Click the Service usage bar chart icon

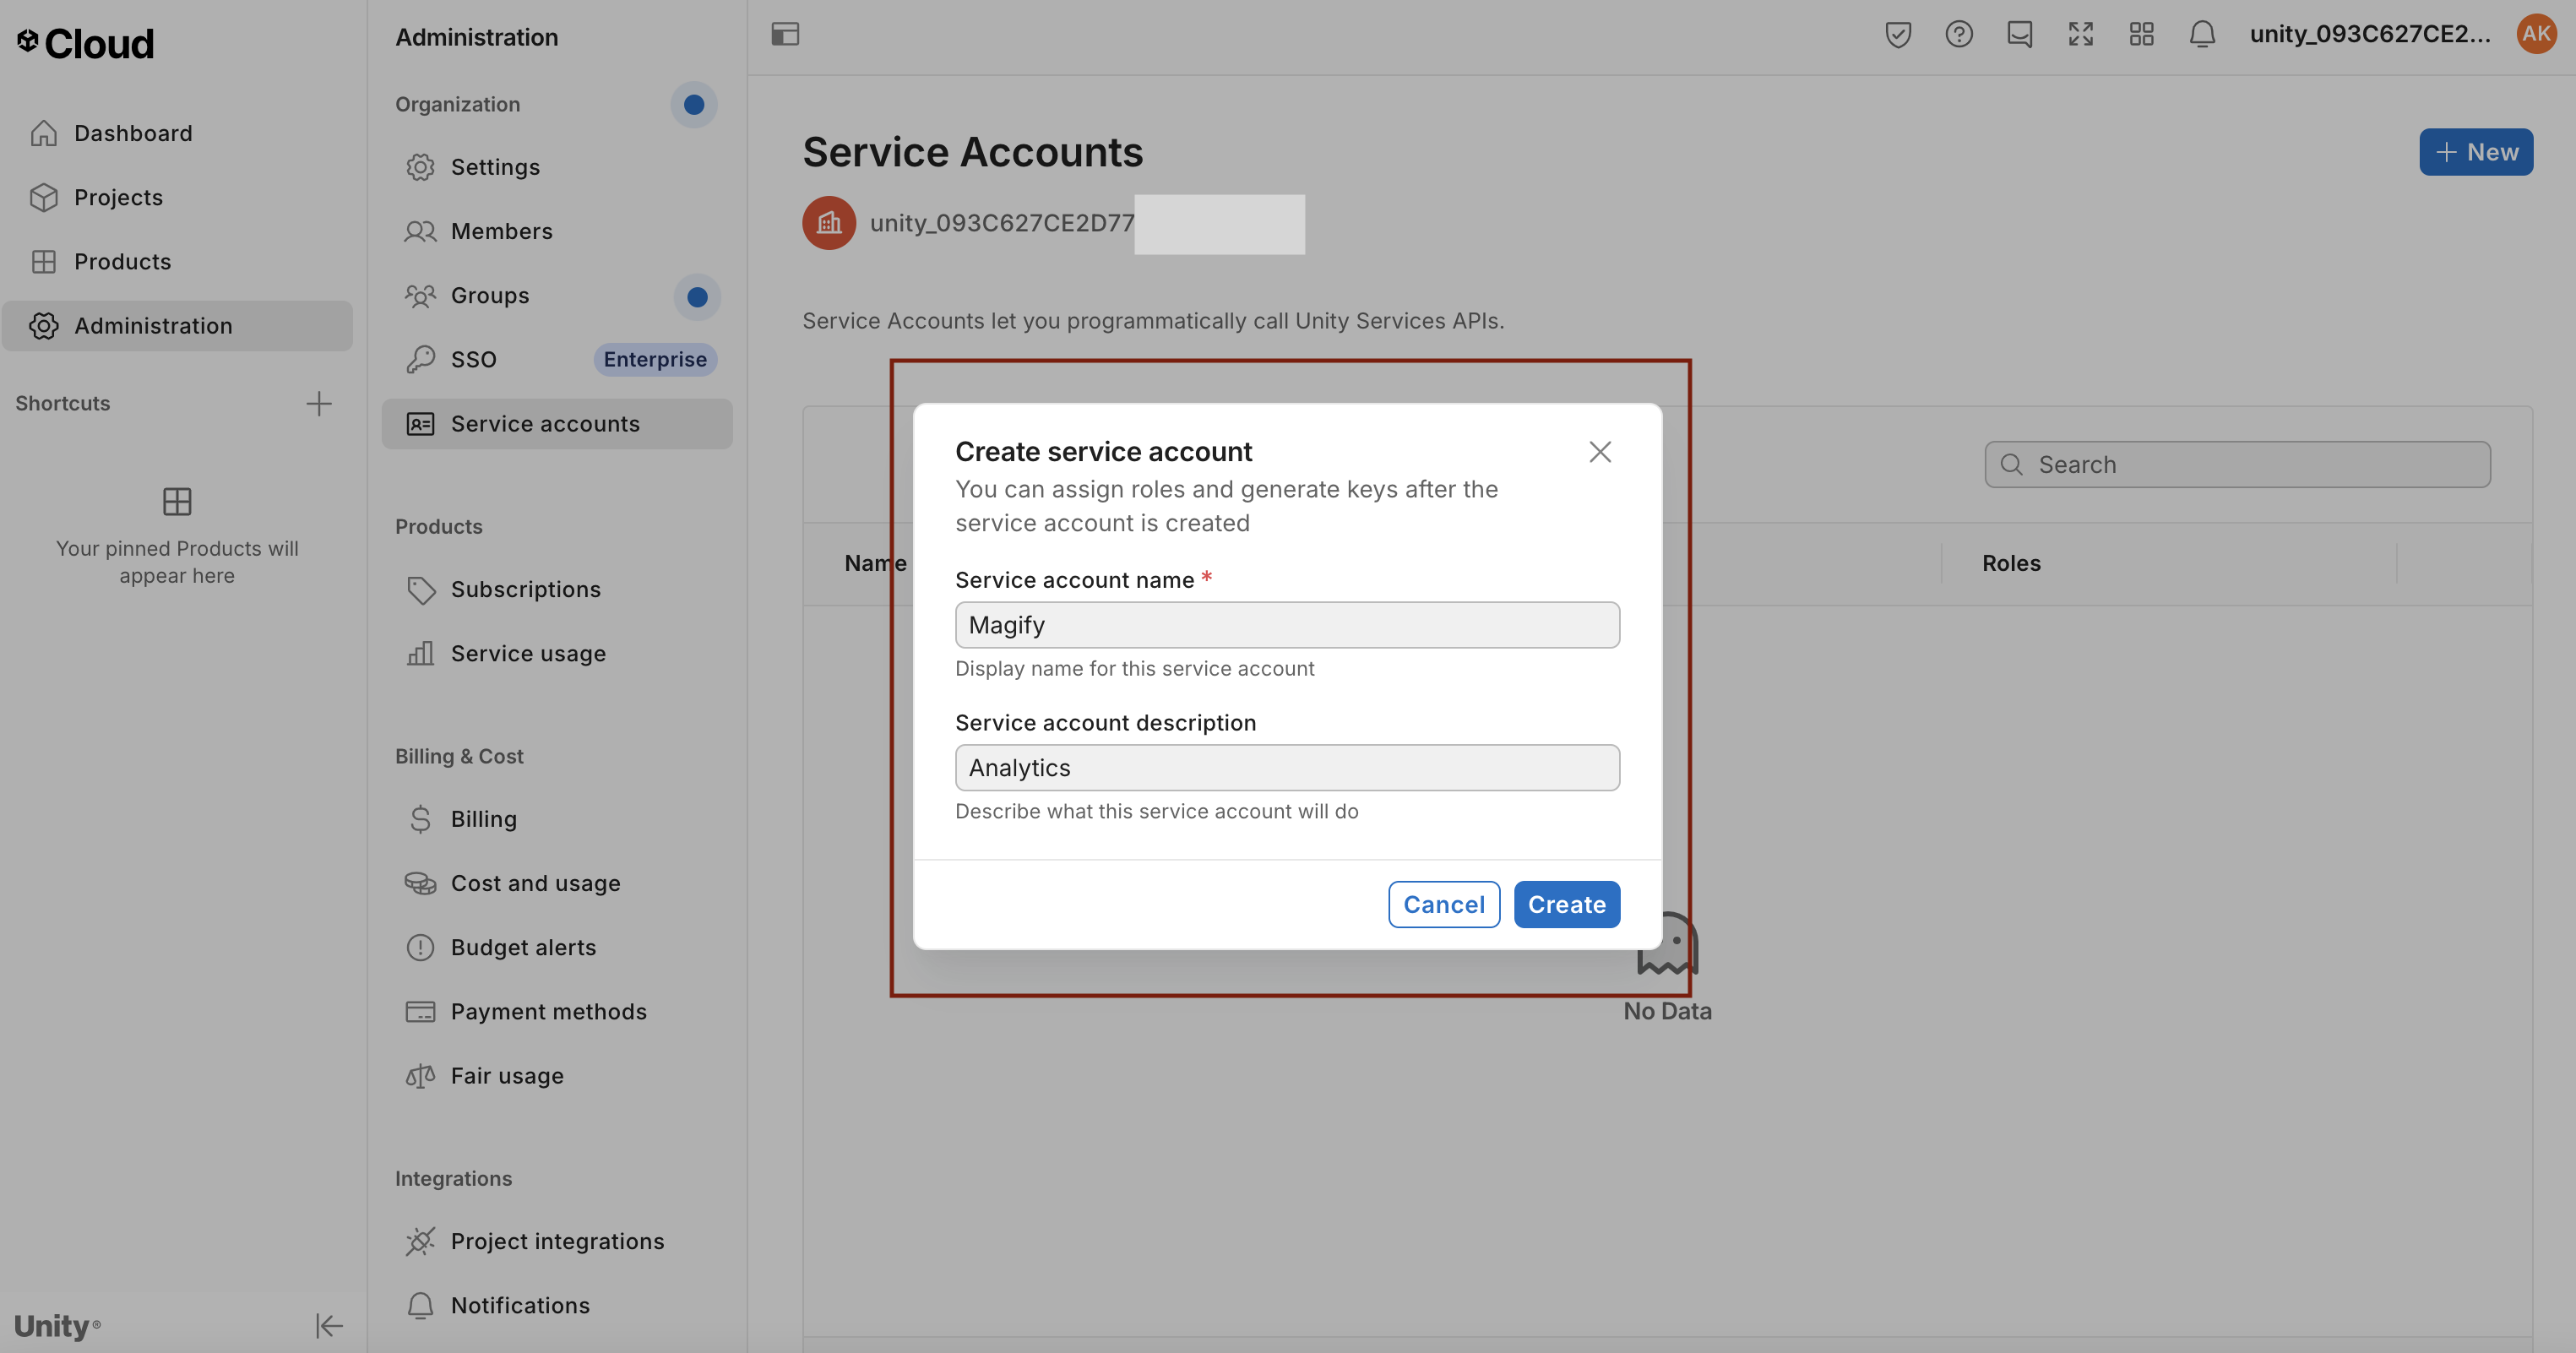point(420,654)
